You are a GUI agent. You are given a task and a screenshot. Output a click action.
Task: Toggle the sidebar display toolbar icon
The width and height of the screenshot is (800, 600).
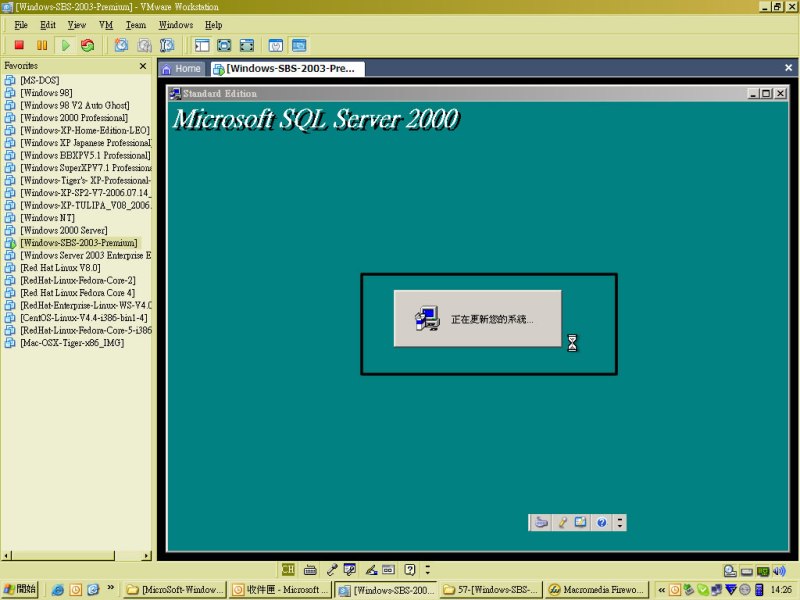[x=202, y=45]
